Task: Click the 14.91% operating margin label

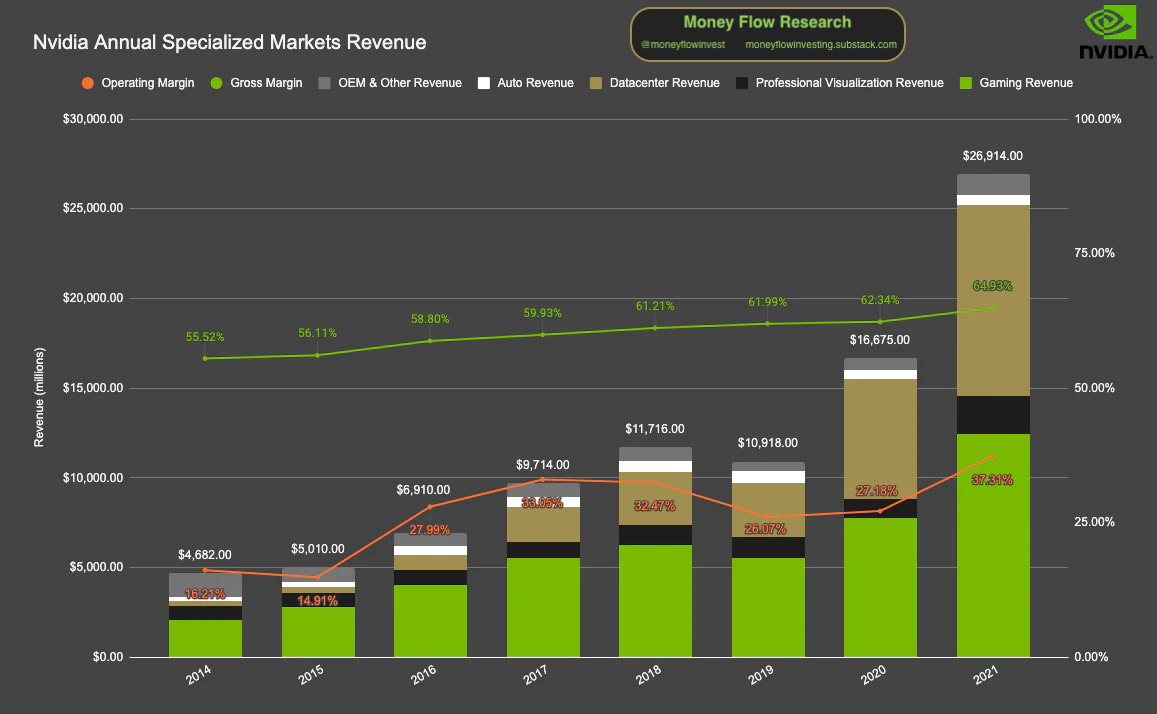Action: [317, 601]
